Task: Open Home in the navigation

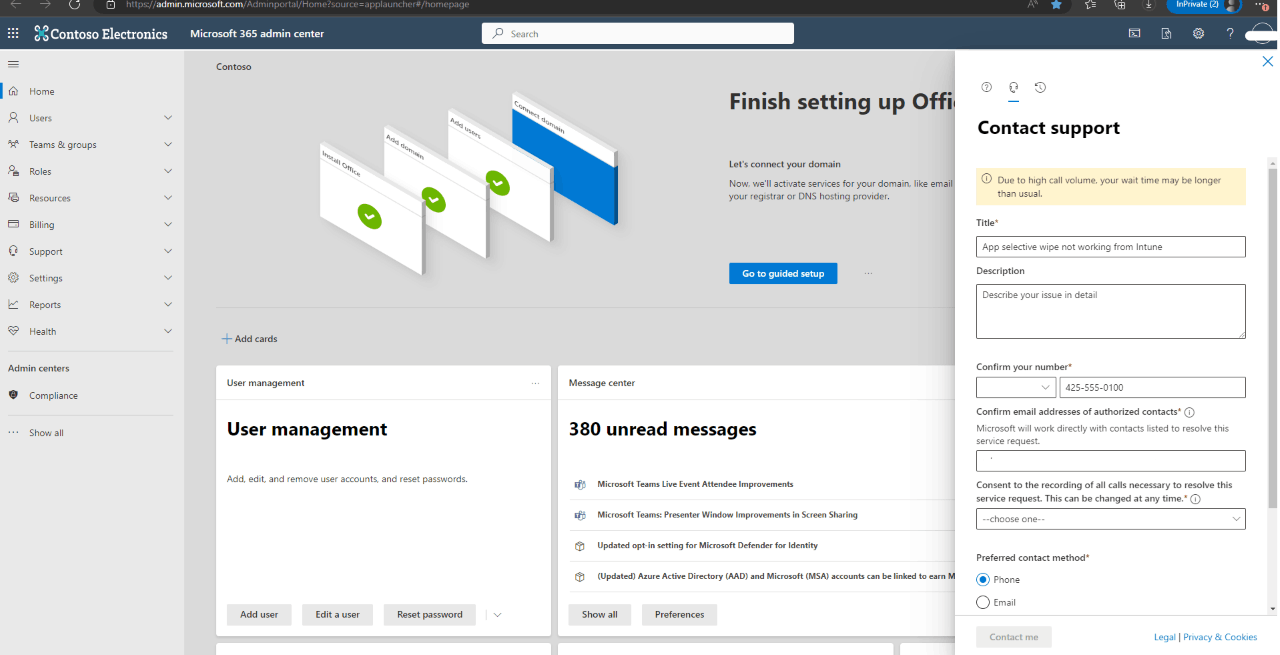Action: (x=42, y=91)
